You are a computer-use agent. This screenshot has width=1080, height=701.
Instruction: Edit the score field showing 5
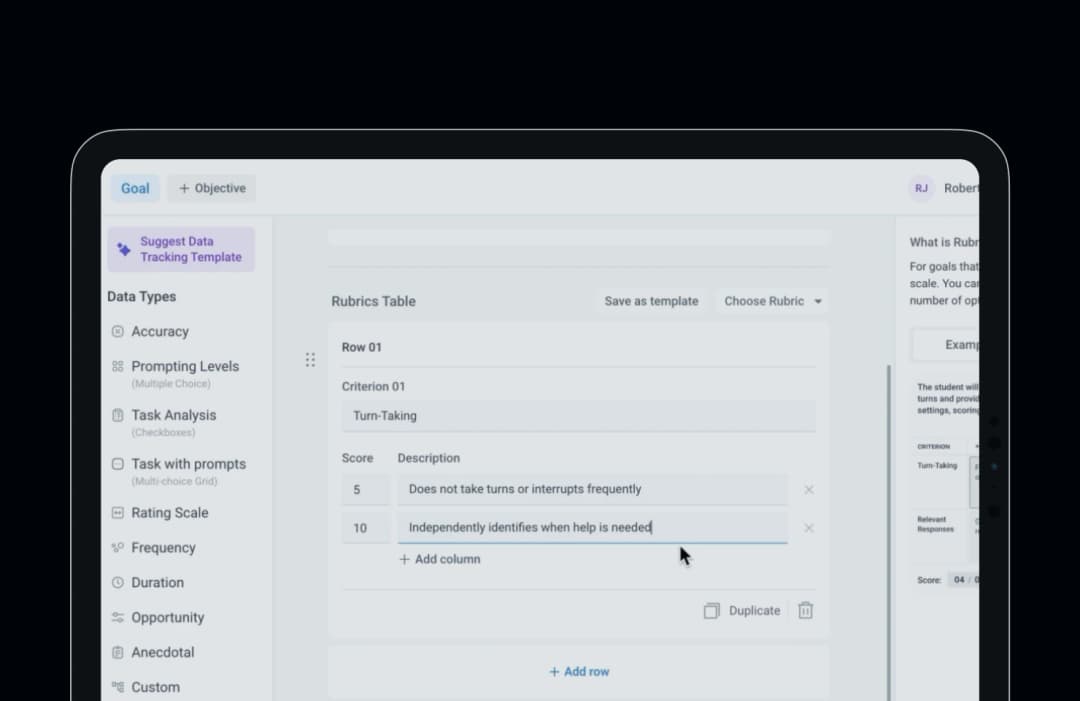(x=366, y=490)
